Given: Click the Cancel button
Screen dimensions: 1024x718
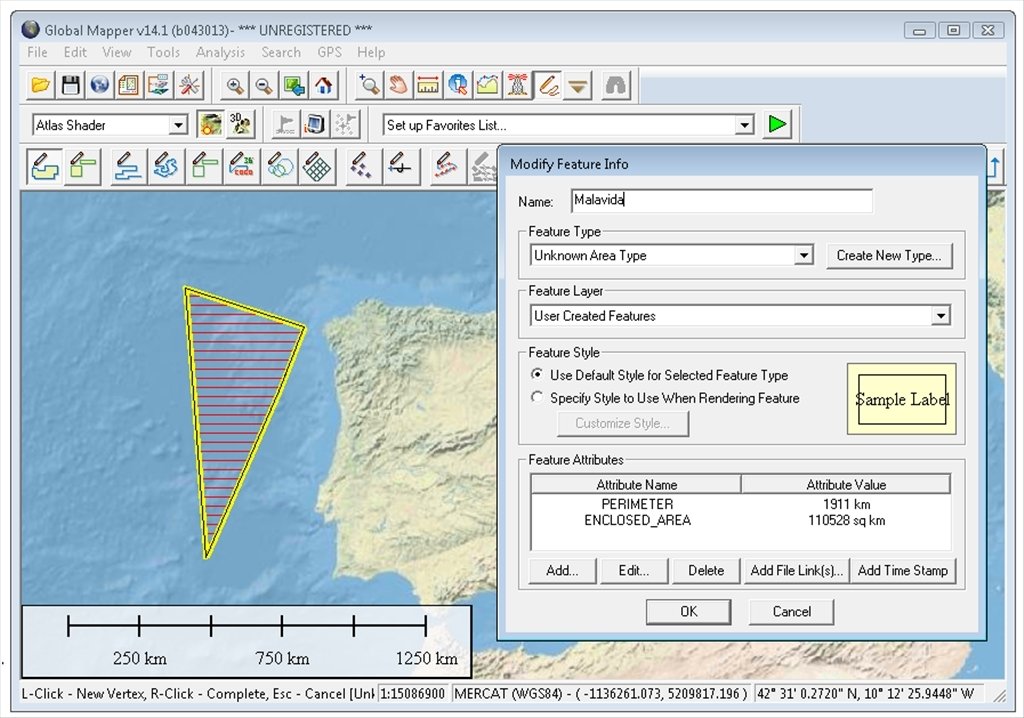Looking at the screenshot, I should point(792,612).
